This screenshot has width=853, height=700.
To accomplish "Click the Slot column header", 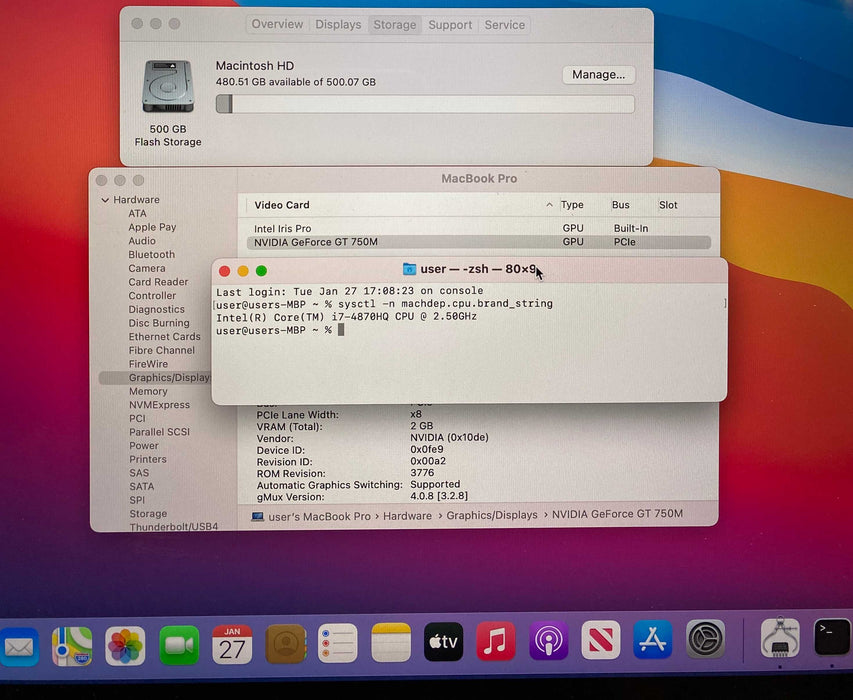I will (x=668, y=205).
